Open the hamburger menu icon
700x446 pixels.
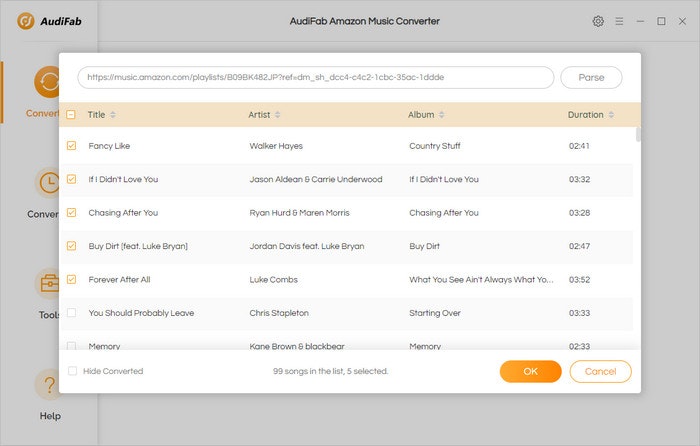click(x=619, y=21)
